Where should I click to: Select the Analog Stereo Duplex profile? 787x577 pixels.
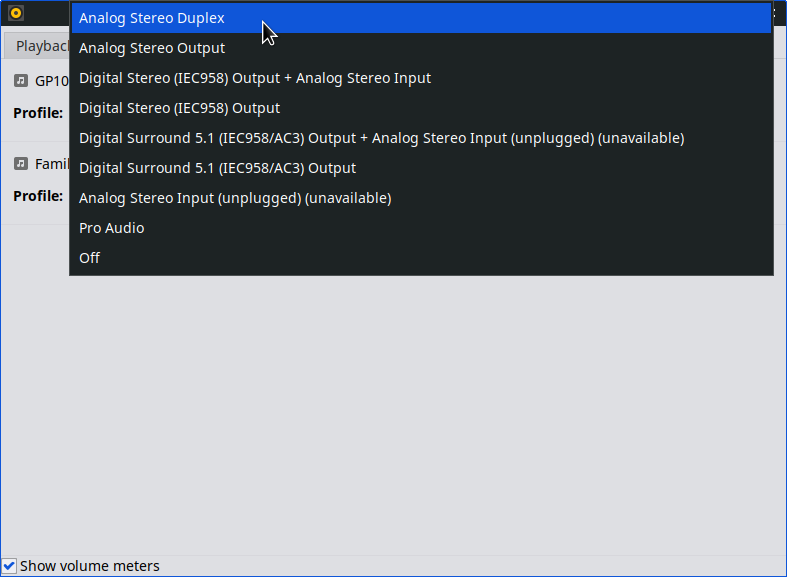(x=152, y=18)
